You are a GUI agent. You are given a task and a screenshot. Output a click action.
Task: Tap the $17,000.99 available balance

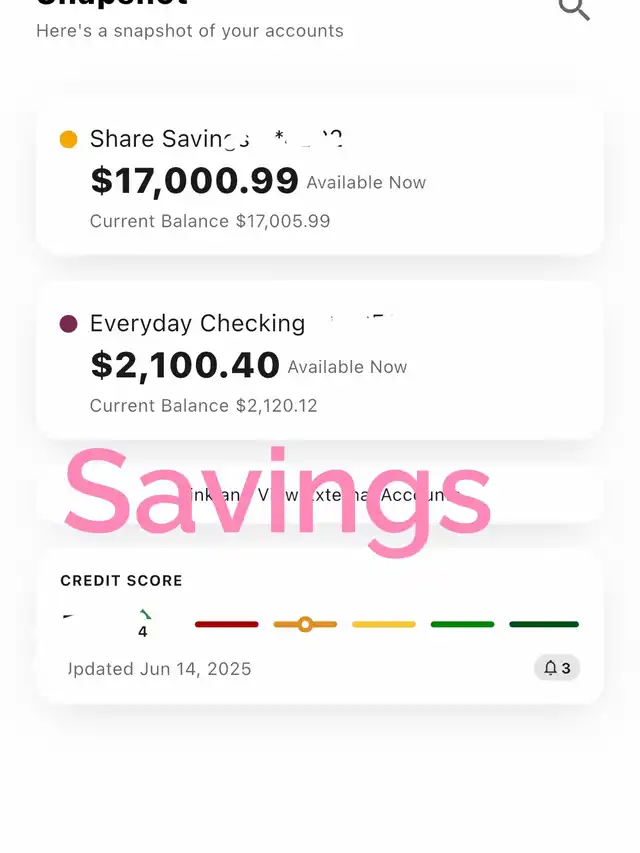click(x=195, y=181)
